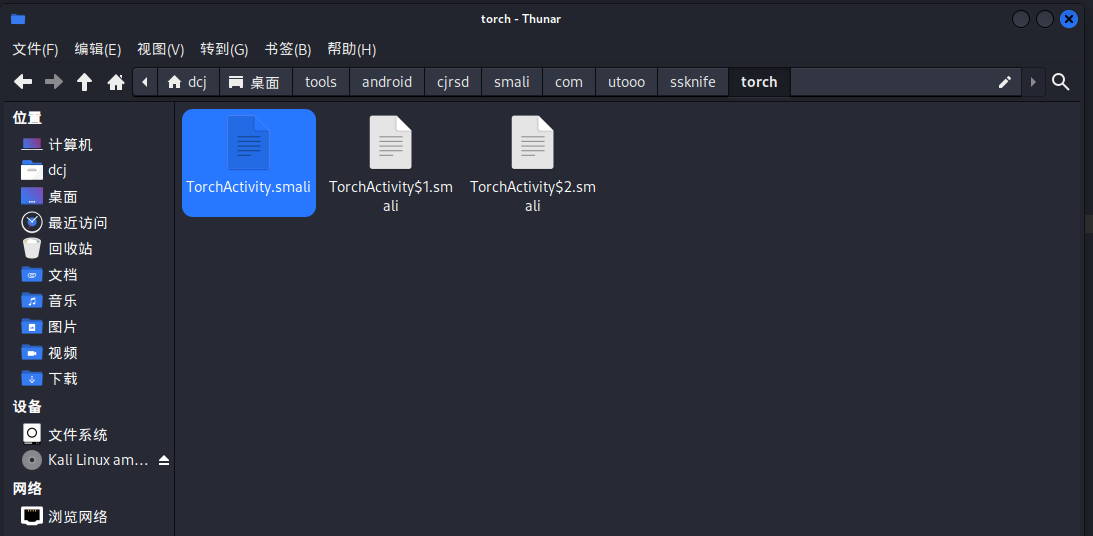Jump to ssknife in the path bar

693,82
